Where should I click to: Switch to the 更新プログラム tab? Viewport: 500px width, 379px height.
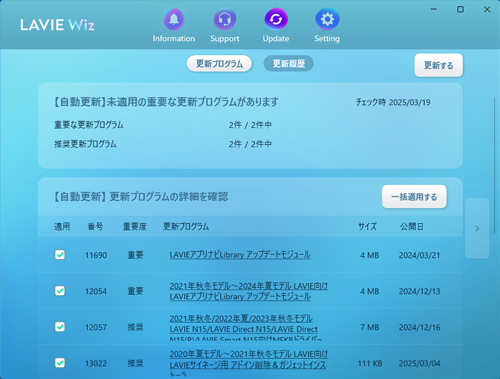[x=219, y=64]
